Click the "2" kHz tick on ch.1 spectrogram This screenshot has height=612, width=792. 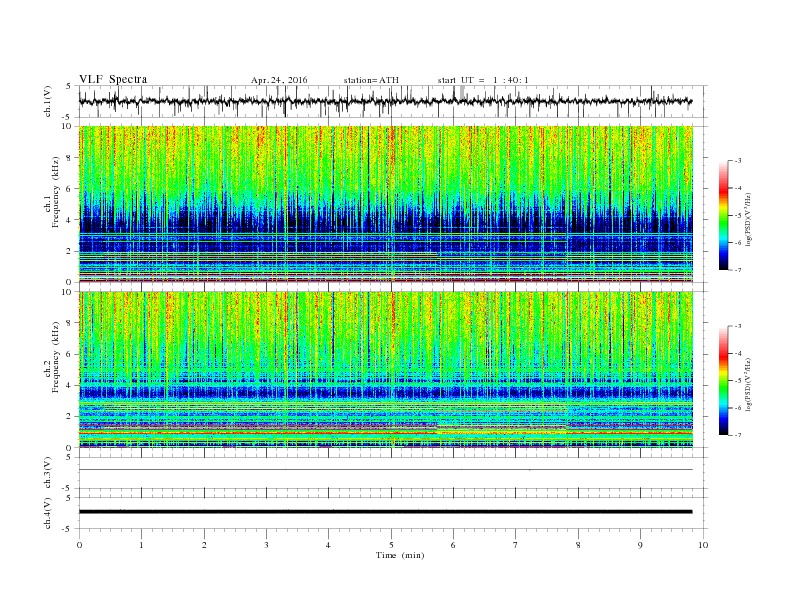pos(69,251)
